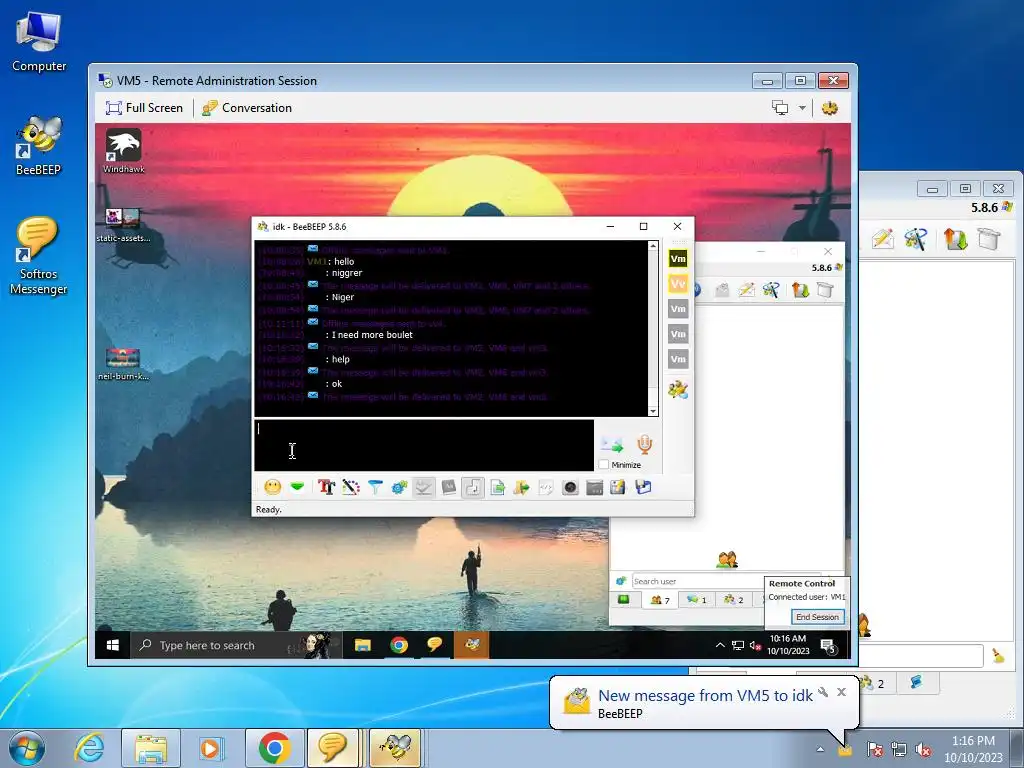Click into the black message input box

pos(424,445)
